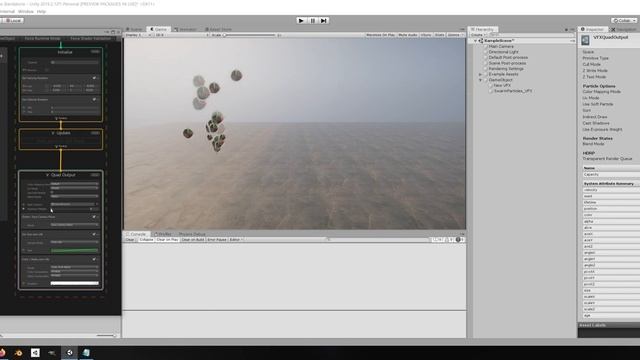Uncheck the first Initialize block checkbox

[94, 78]
